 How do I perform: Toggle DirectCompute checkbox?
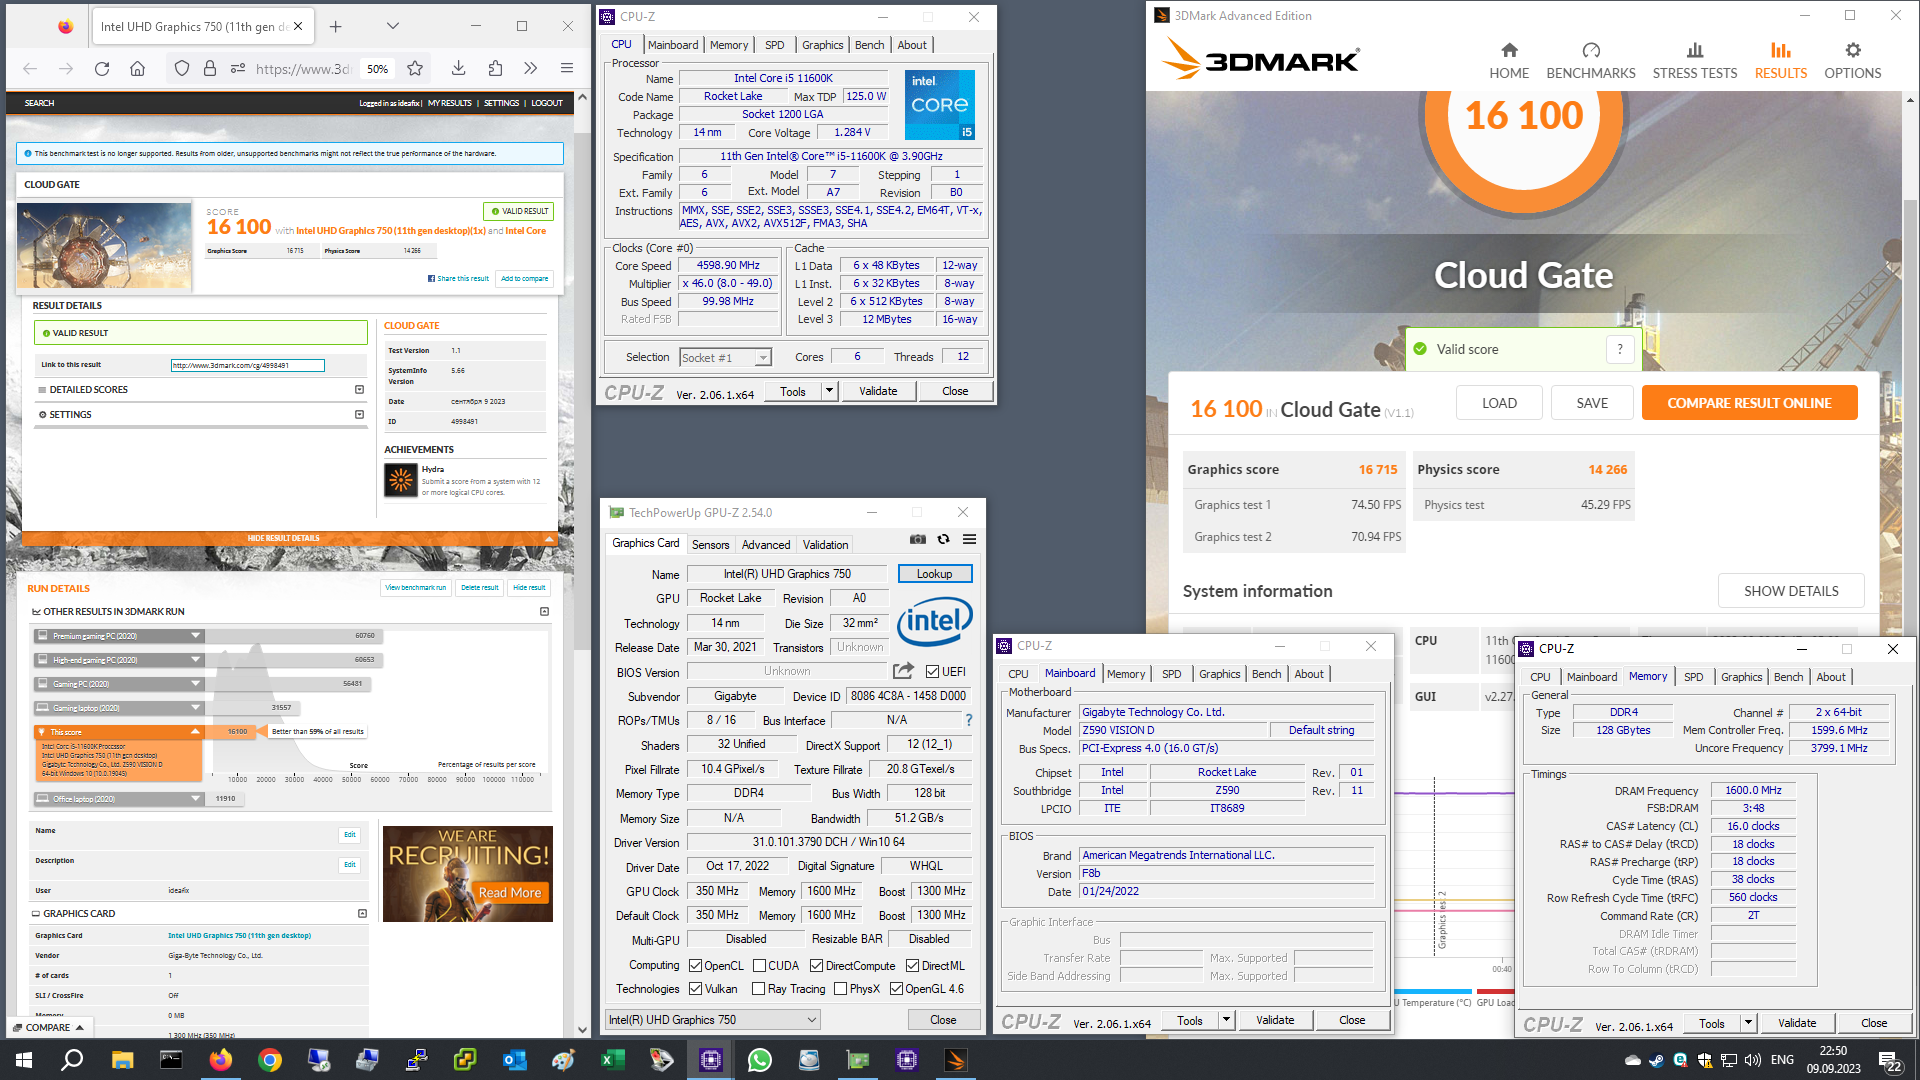tap(816, 966)
